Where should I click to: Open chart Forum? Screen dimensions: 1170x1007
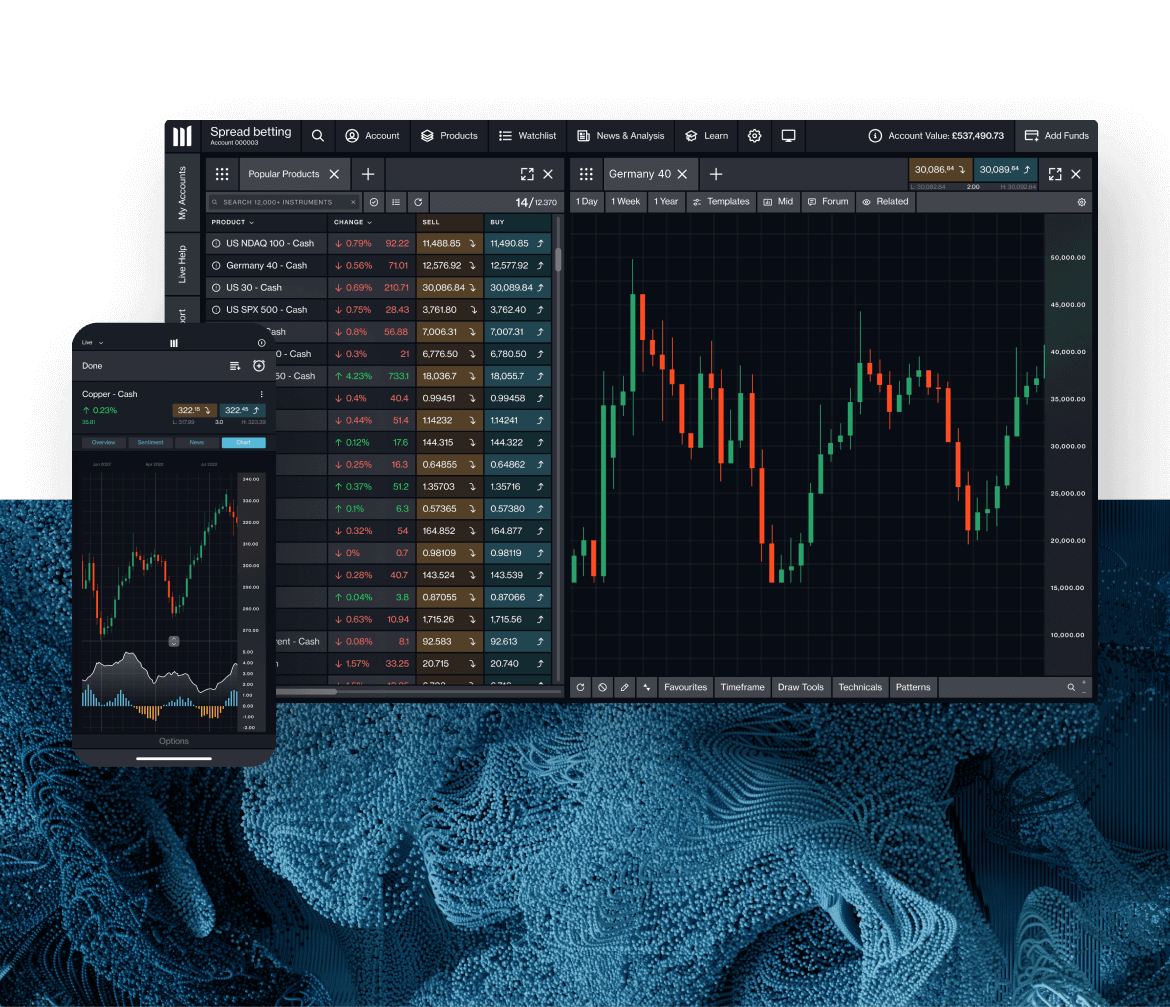[x=828, y=201]
